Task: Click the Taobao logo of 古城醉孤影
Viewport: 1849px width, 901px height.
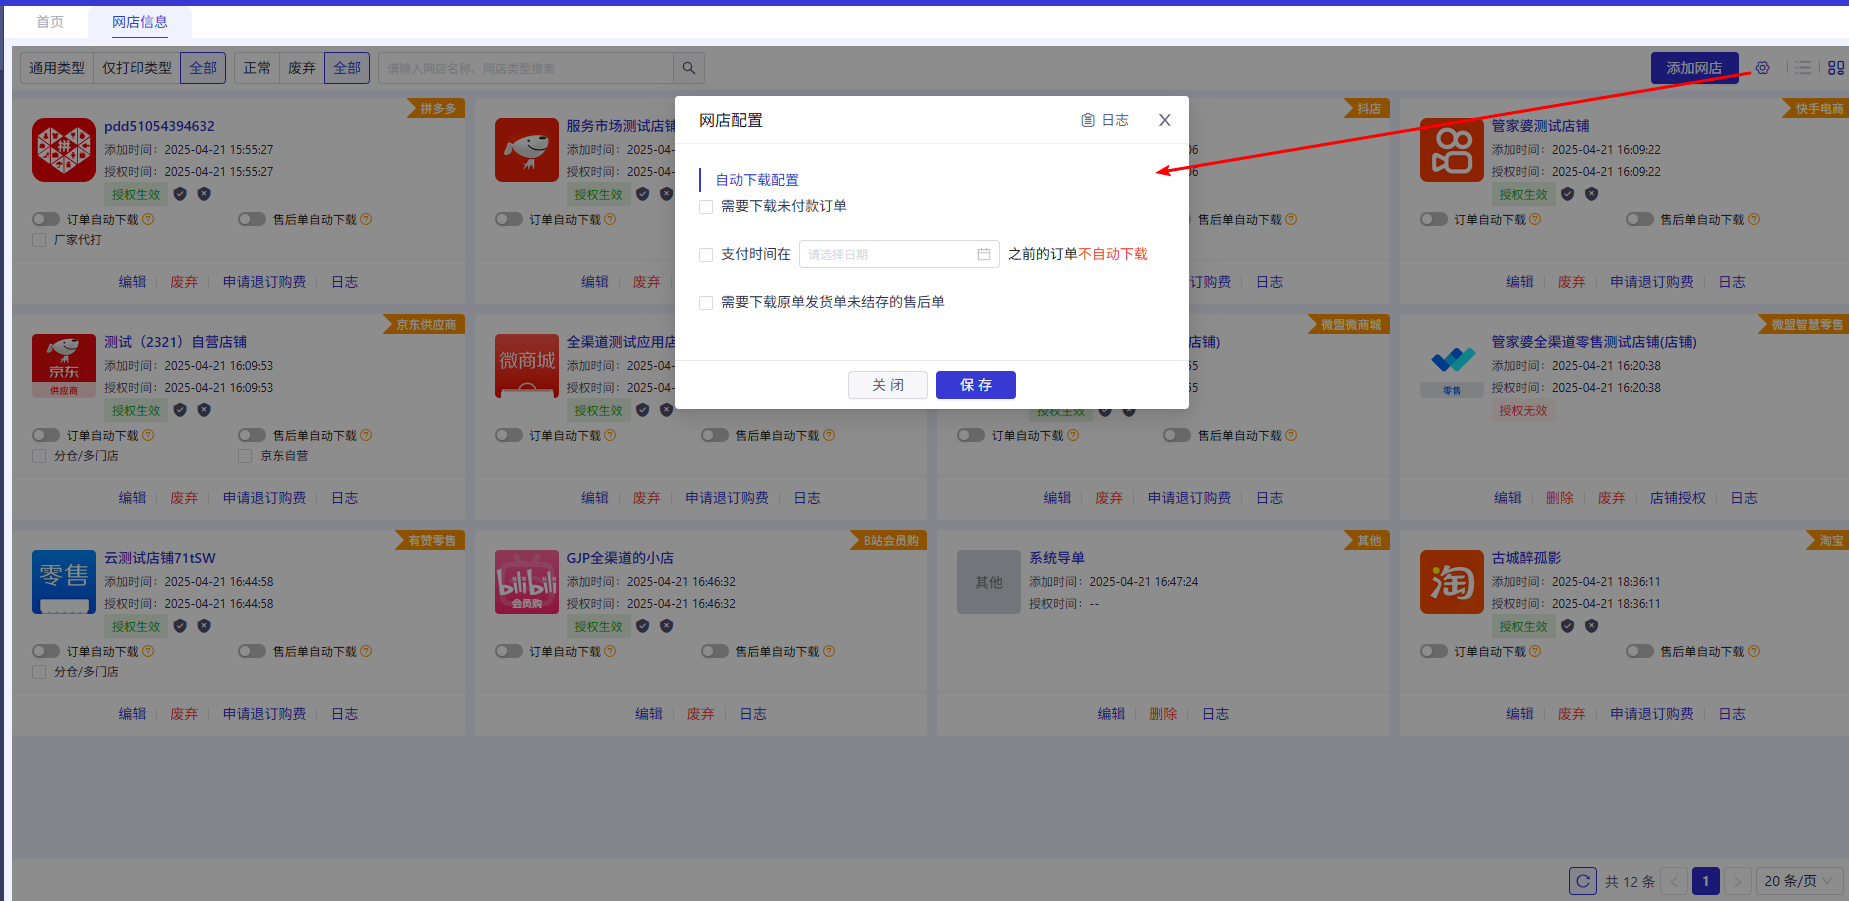Action: (1452, 582)
